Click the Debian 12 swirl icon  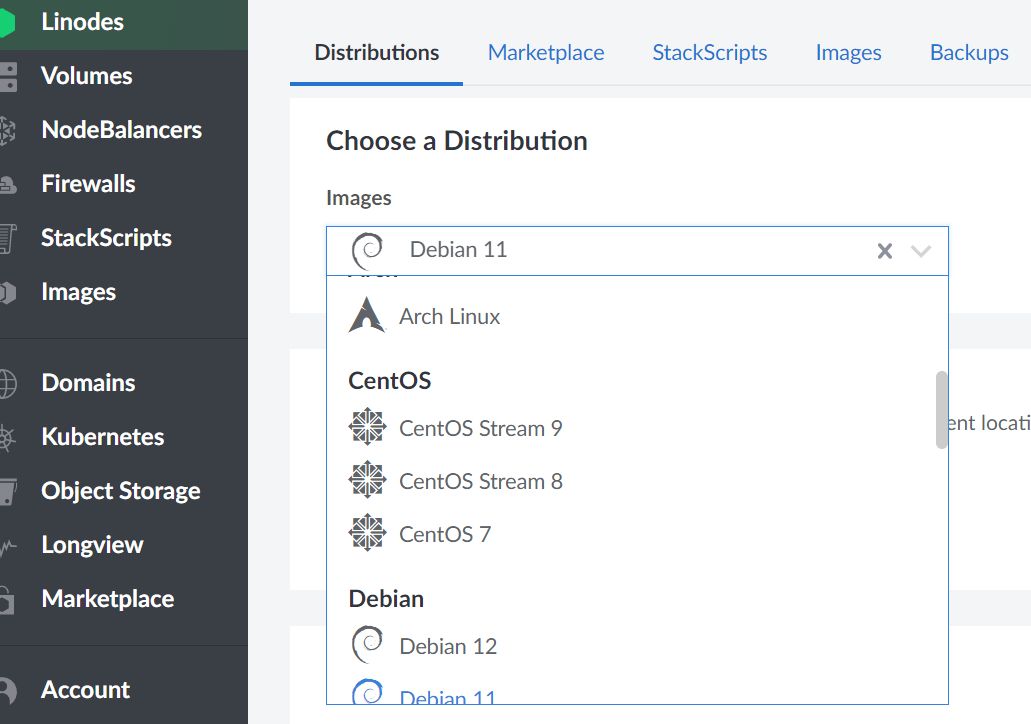pos(367,646)
